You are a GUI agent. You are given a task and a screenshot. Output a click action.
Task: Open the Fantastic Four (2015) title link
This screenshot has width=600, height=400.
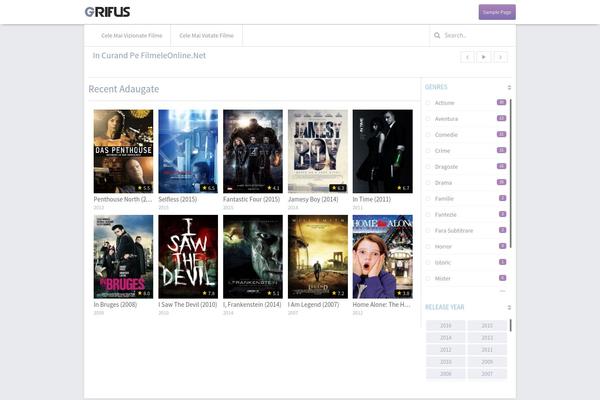pos(251,199)
